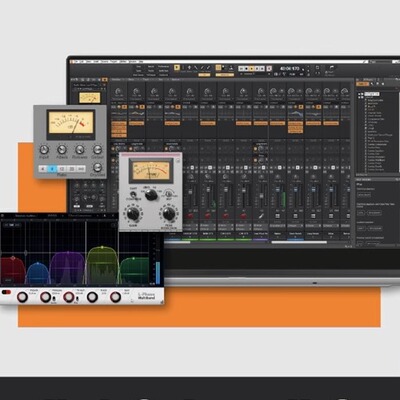Screen dimensions: 400x400
Task: Click the first knob on the multiband plugin
Action: 23,297
